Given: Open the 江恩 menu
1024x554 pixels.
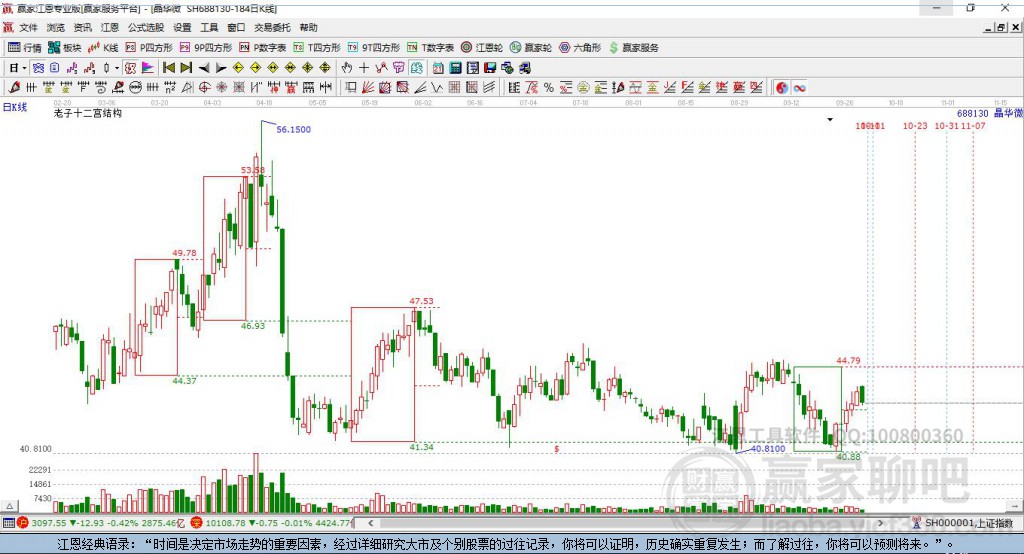Looking at the screenshot, I should coord(110,27).
